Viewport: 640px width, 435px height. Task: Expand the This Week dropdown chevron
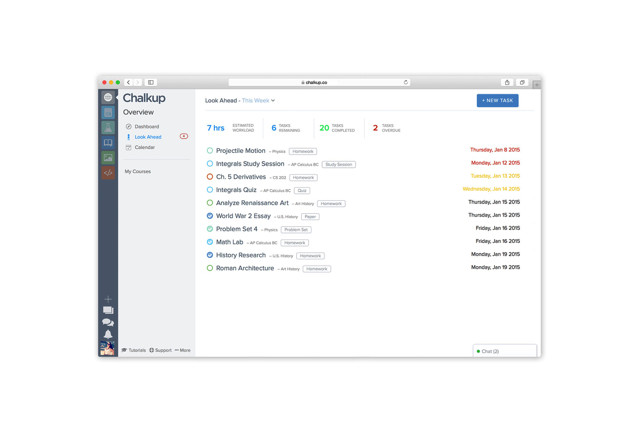click(273, 100)
